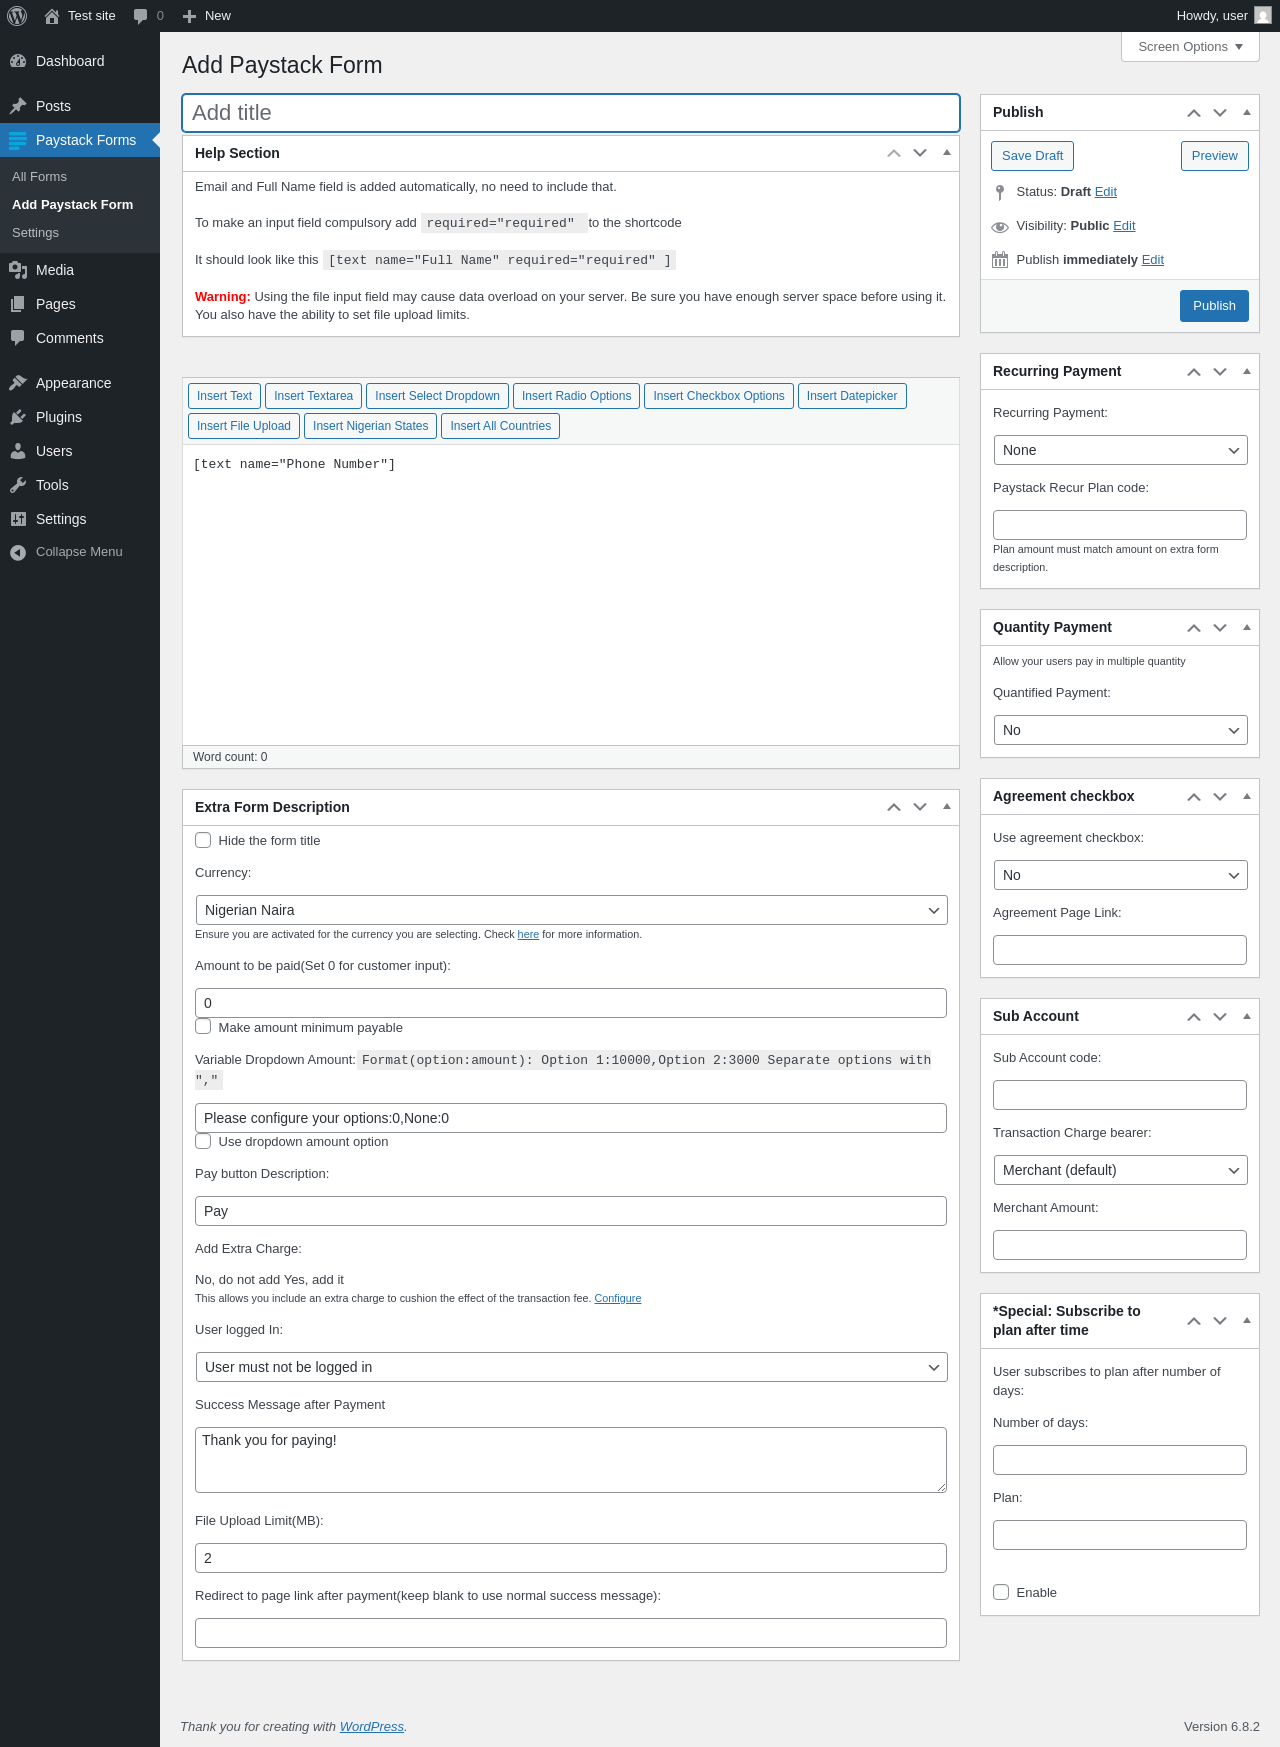The image size is (1280, 1747).
Task: Click the Pages icon in sidebar
Action: [18, 304]
